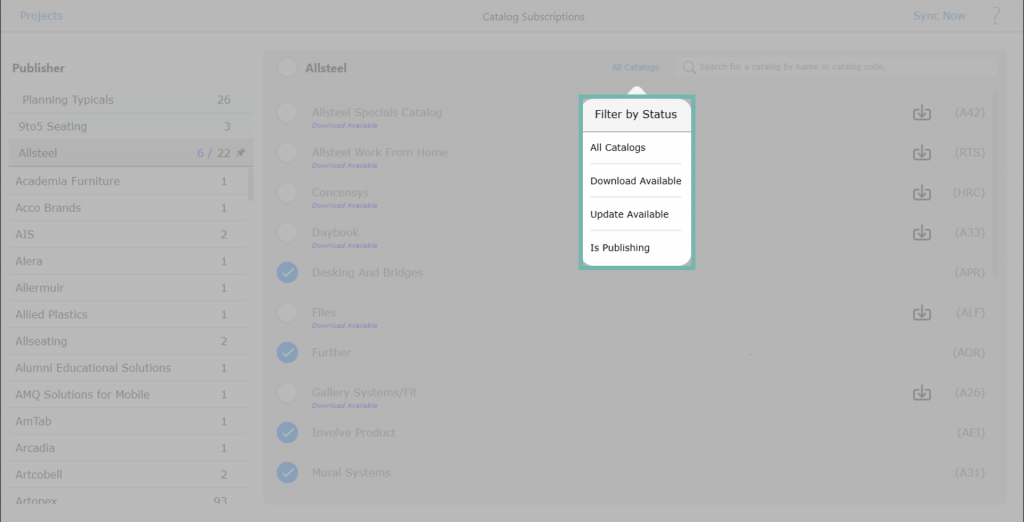Select Planning Typicals publisher

click(x=129, y=100)
